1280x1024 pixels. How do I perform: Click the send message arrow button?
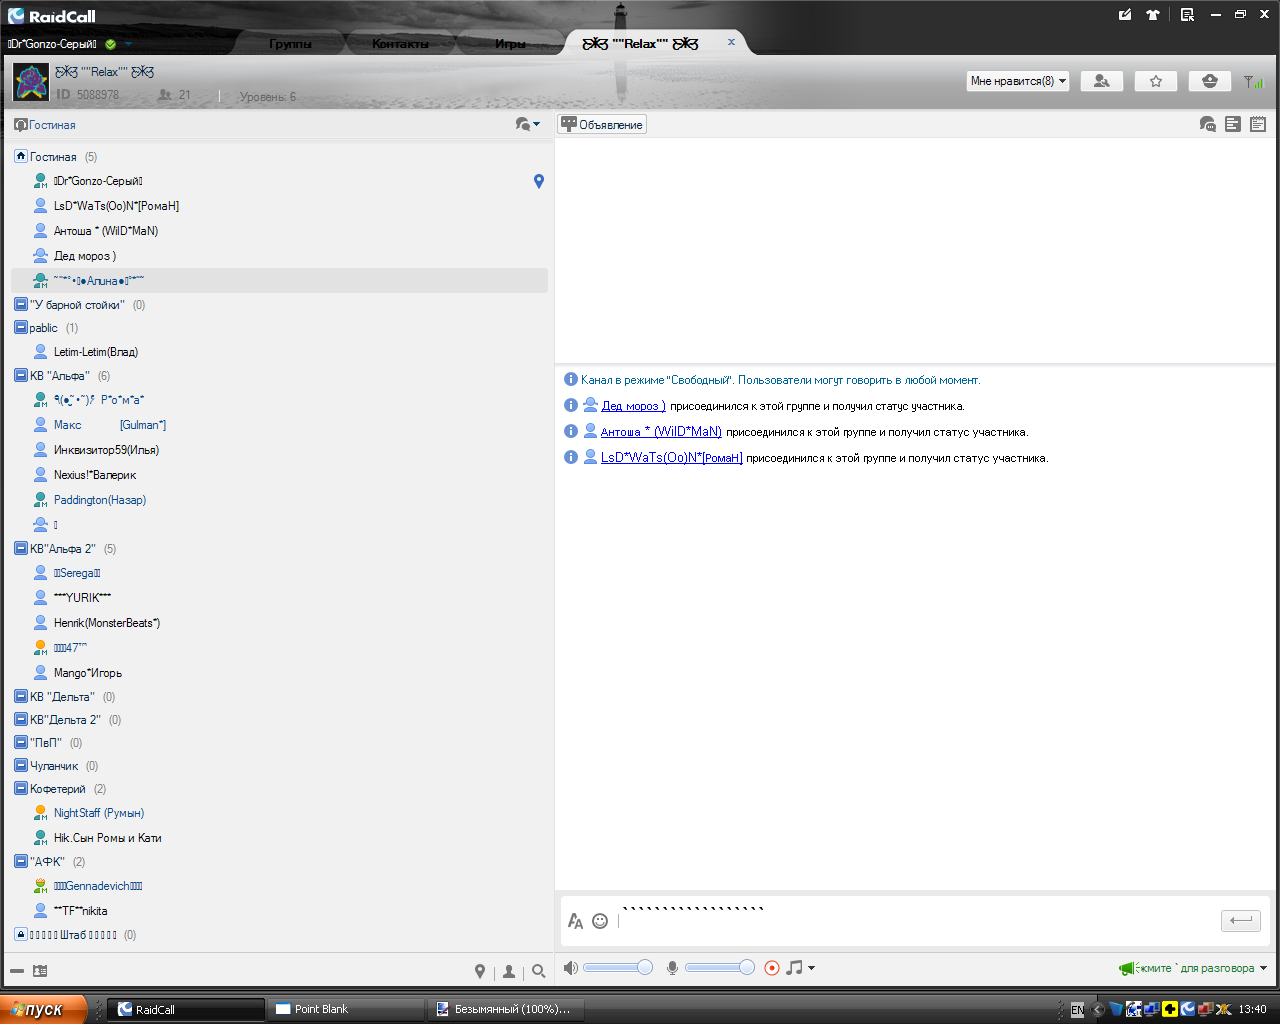(1241, 920)
